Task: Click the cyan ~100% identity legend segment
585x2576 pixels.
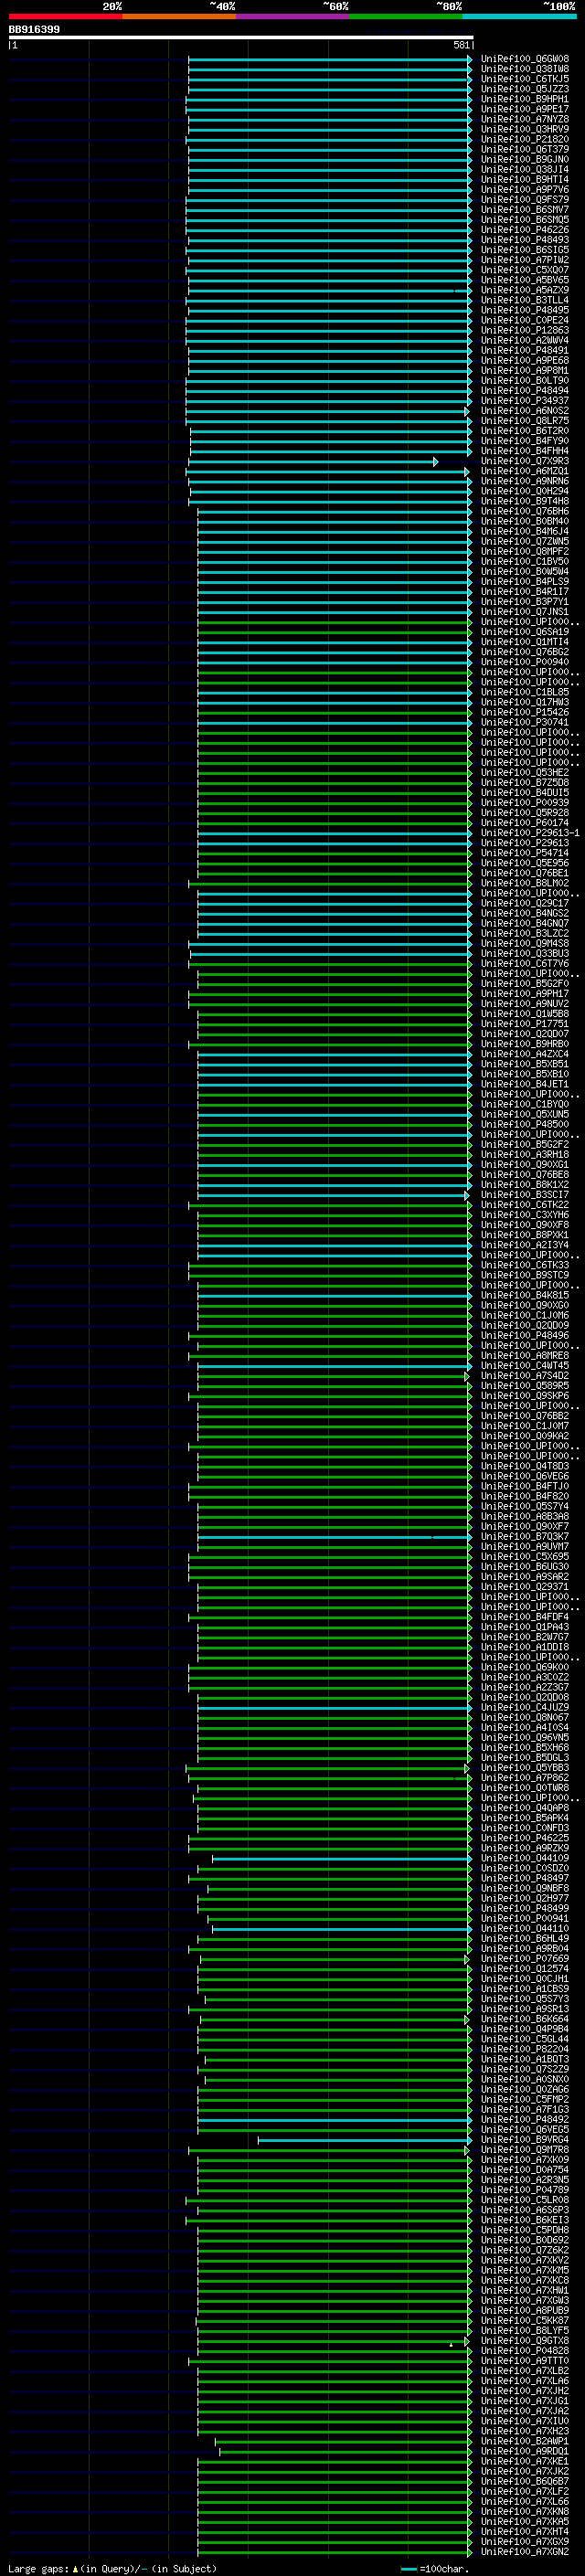Action: pos(519,16)
